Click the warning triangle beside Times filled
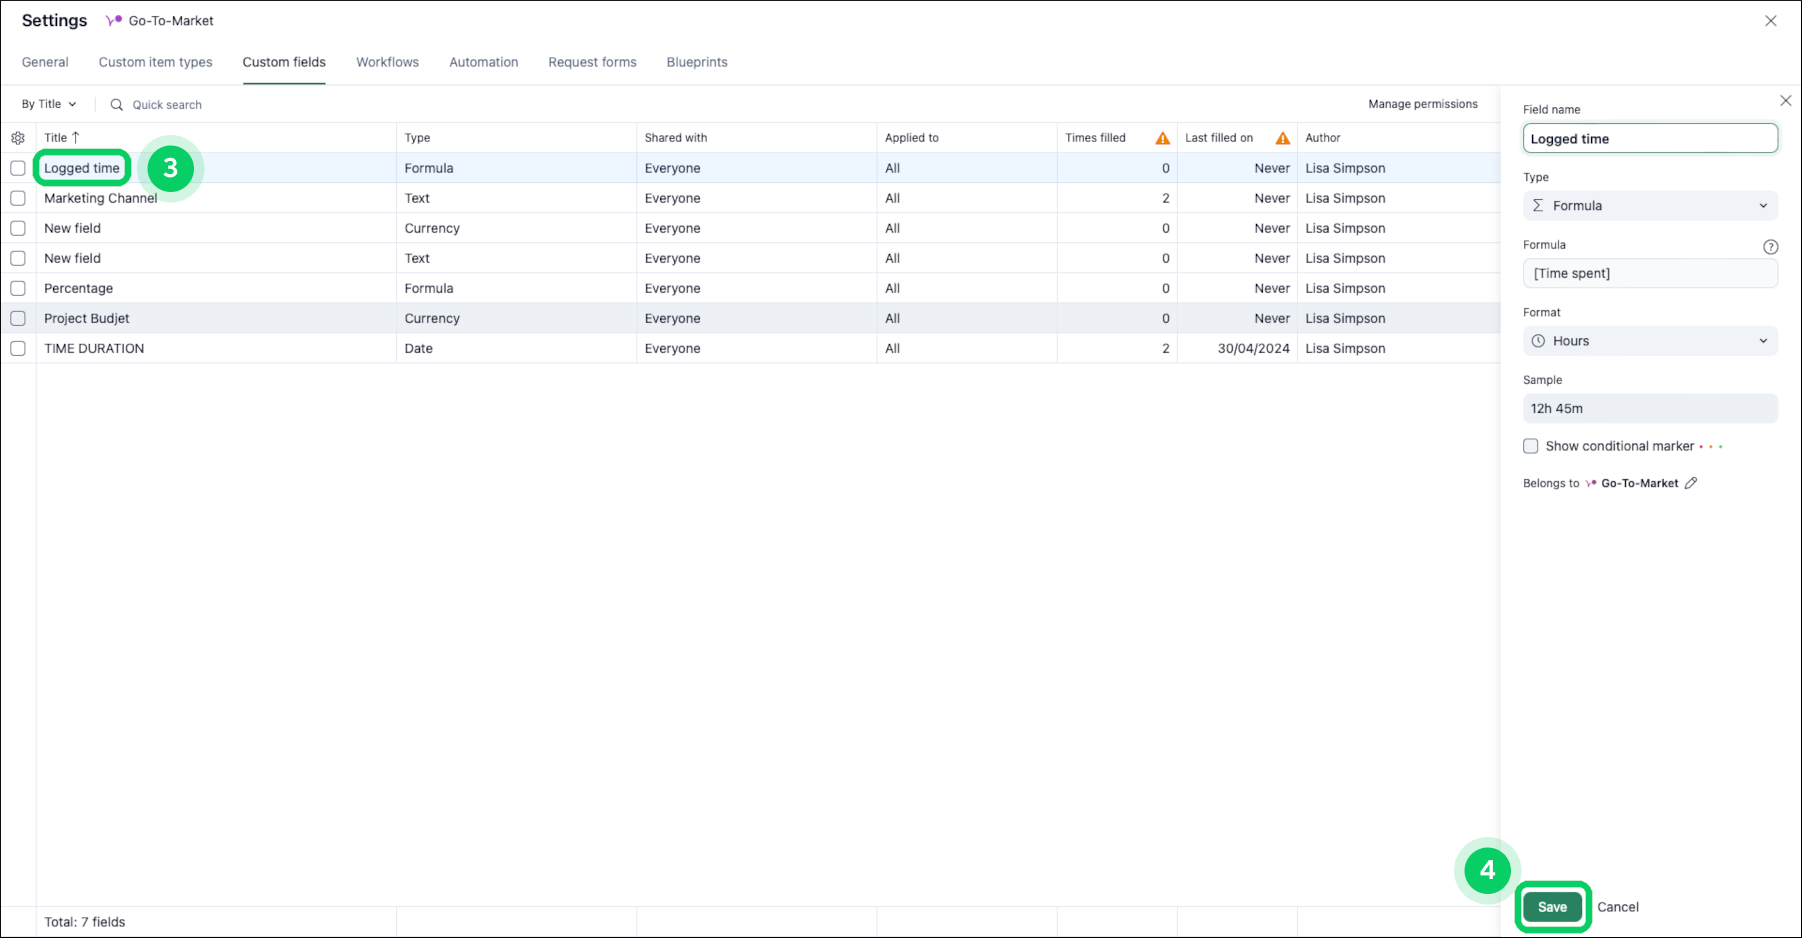Image resolution: width=1802 pixels, height=938 pixels. pyautogui.click(x=1162, y=137)
